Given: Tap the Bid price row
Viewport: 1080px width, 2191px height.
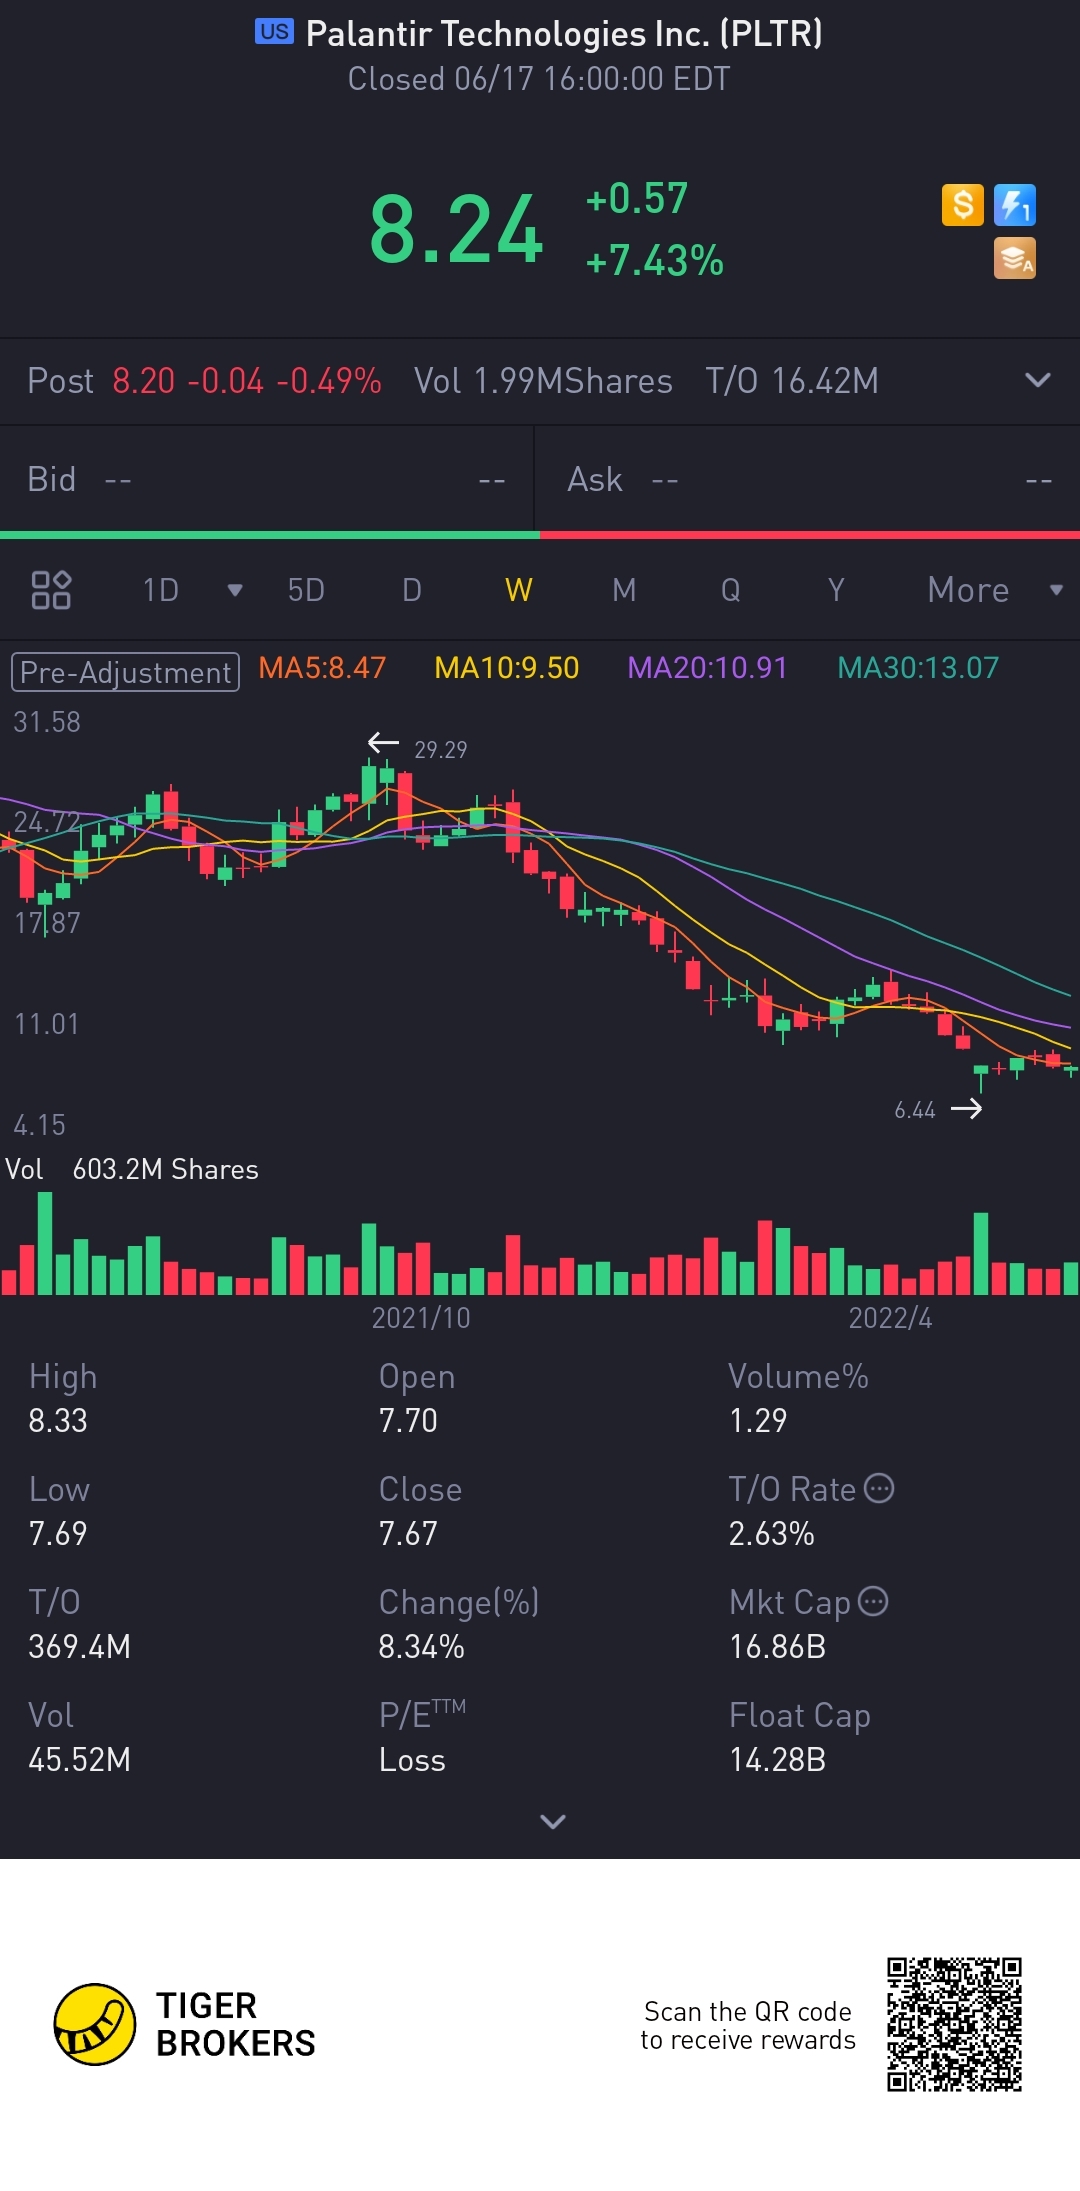Looking at the screenshot, I should 266,480.
